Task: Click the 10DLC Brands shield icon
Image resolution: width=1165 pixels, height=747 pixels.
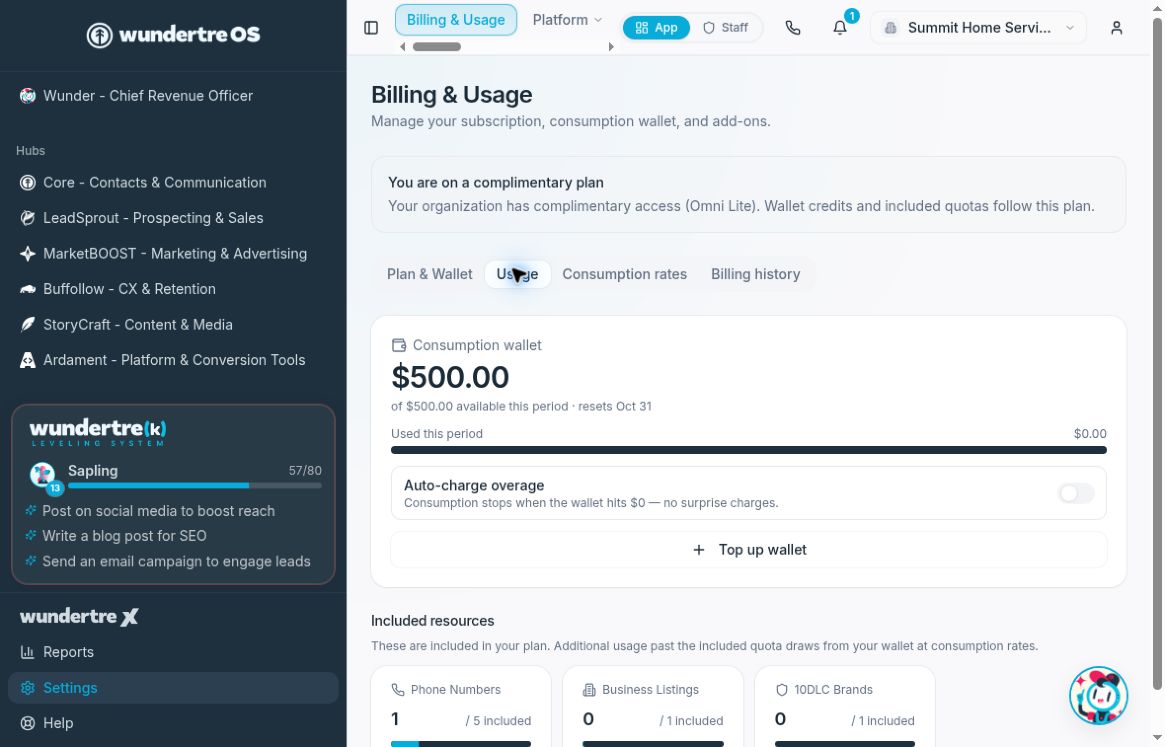Action: coord(781,690)
